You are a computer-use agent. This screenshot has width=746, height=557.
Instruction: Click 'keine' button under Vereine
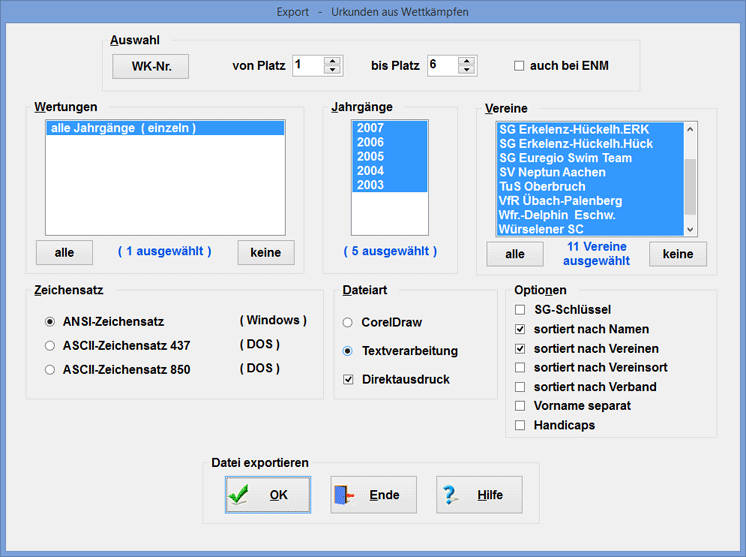point(677,254)
